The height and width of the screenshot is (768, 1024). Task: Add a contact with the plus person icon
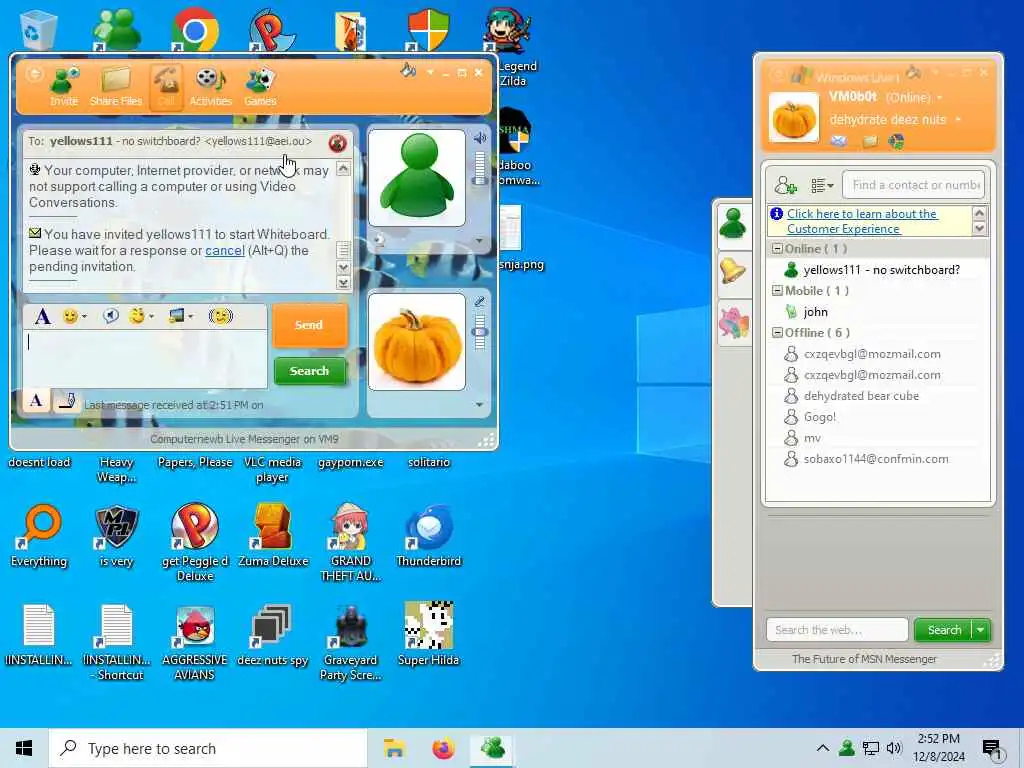click(785, 185)
